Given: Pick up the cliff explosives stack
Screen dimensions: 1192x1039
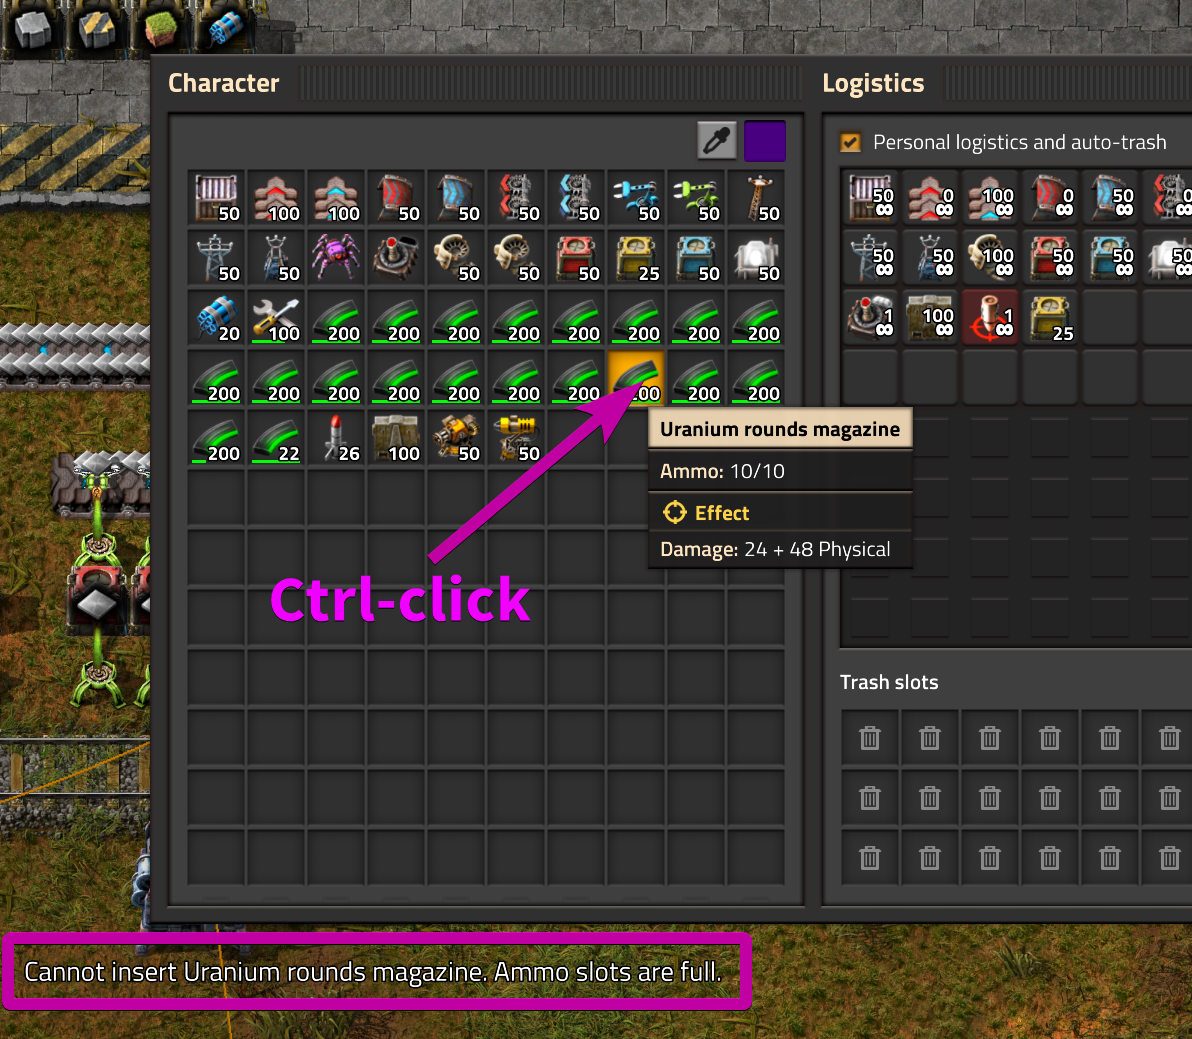Looking at the screenshot, I should click(216, 318).
